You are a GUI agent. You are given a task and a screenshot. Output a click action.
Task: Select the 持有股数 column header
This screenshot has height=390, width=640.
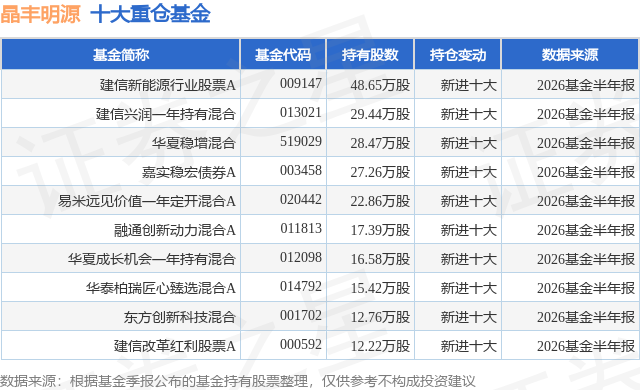pos(370,55)
